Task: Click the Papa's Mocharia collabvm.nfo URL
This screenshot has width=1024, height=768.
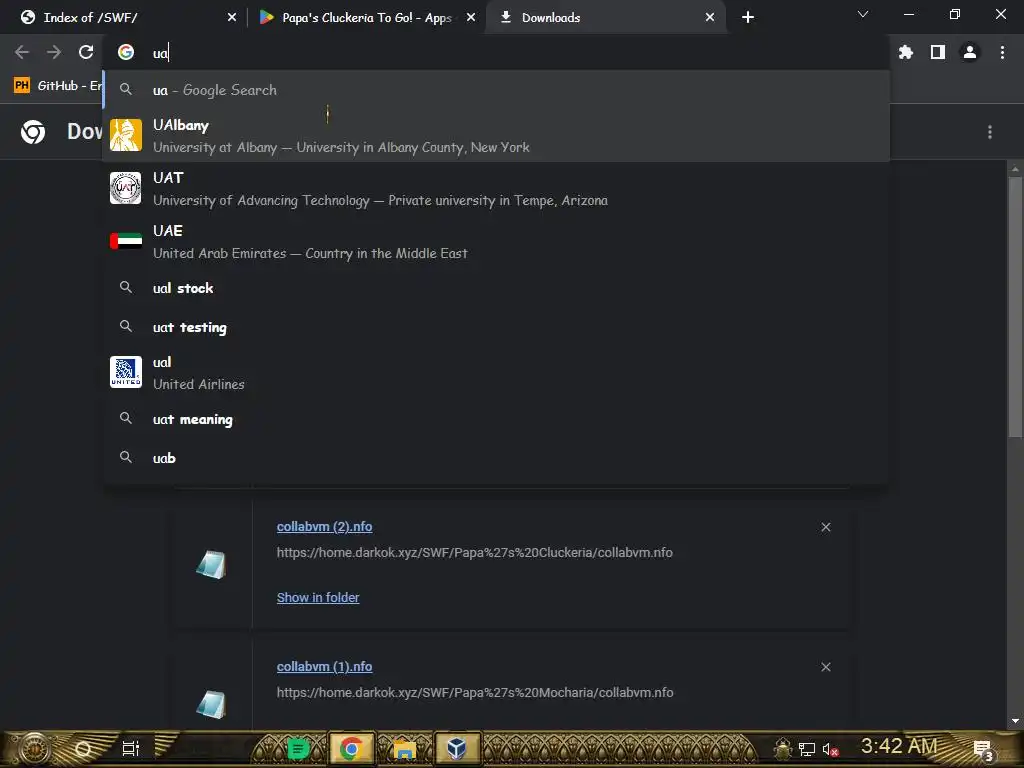Action: point(475,692)
